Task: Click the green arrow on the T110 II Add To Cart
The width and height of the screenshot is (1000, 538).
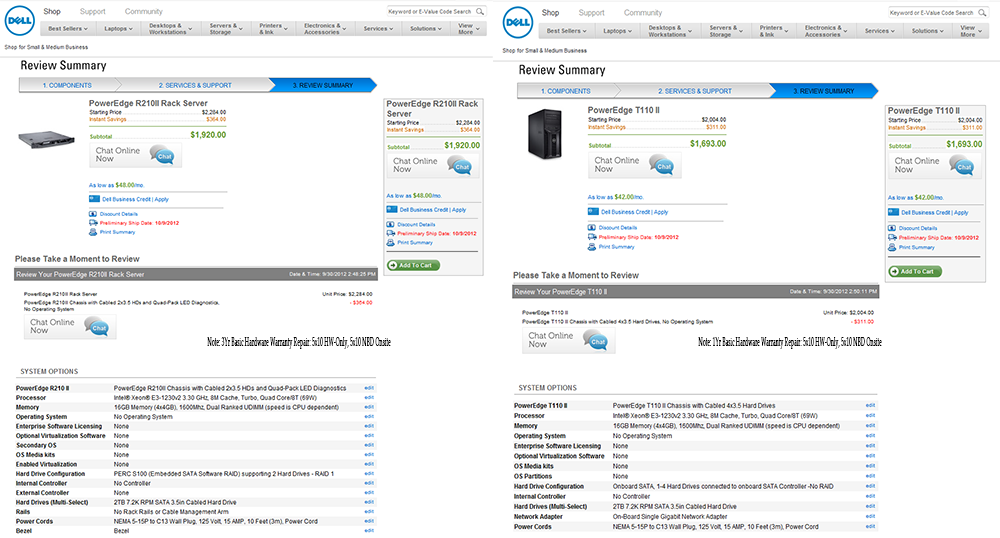Action: (x=894, y=271)
